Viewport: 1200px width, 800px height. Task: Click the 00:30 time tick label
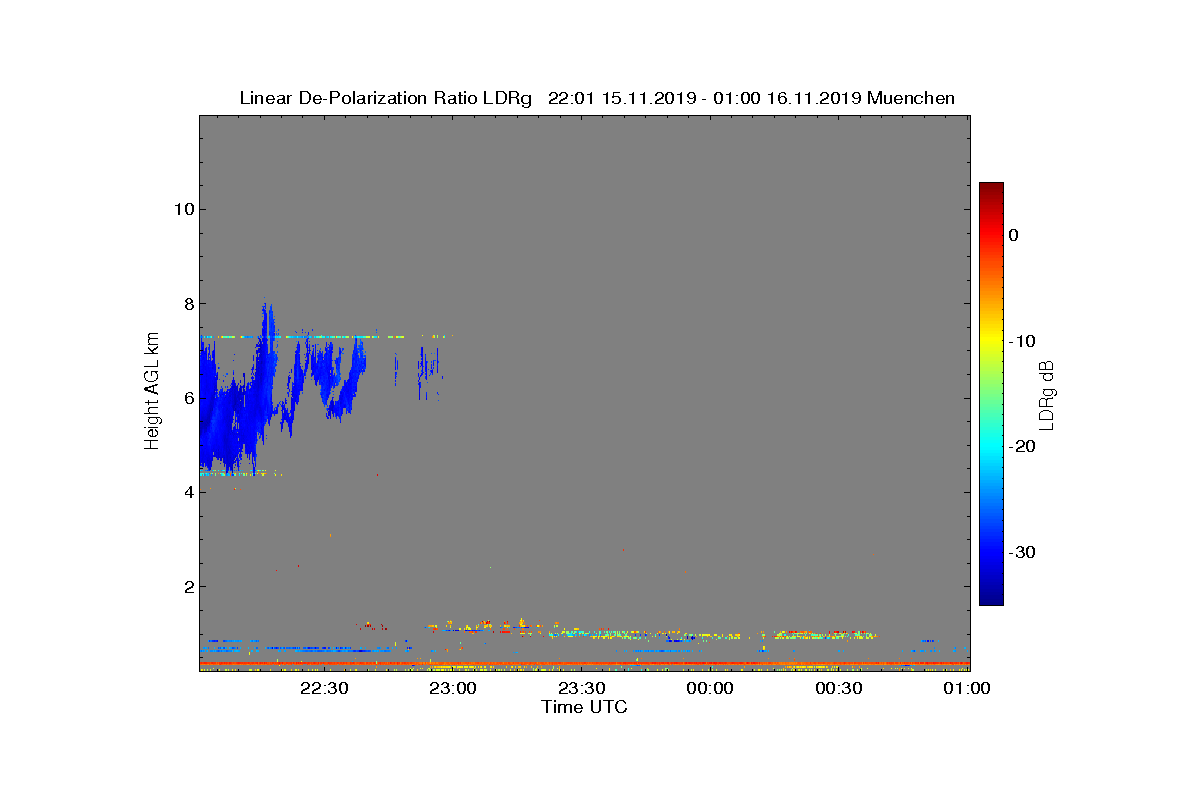[x=838, y=688]
